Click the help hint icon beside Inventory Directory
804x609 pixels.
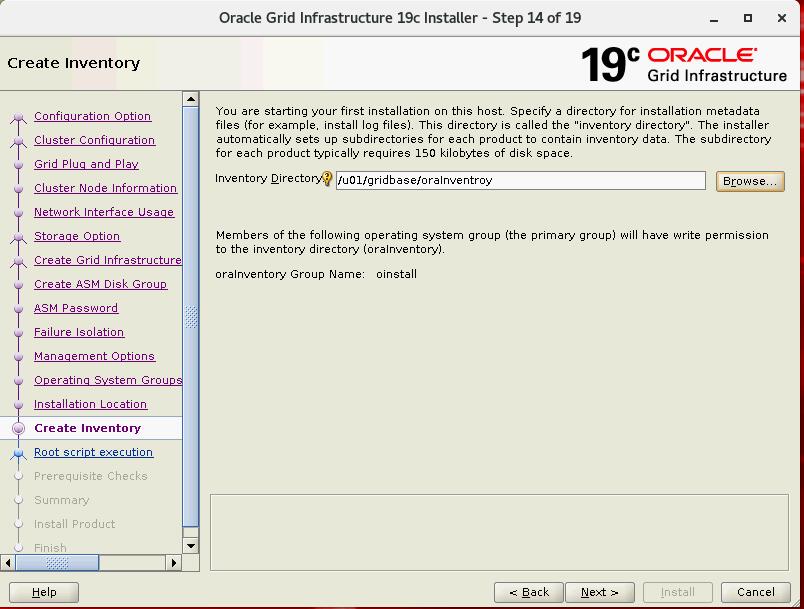327,180
